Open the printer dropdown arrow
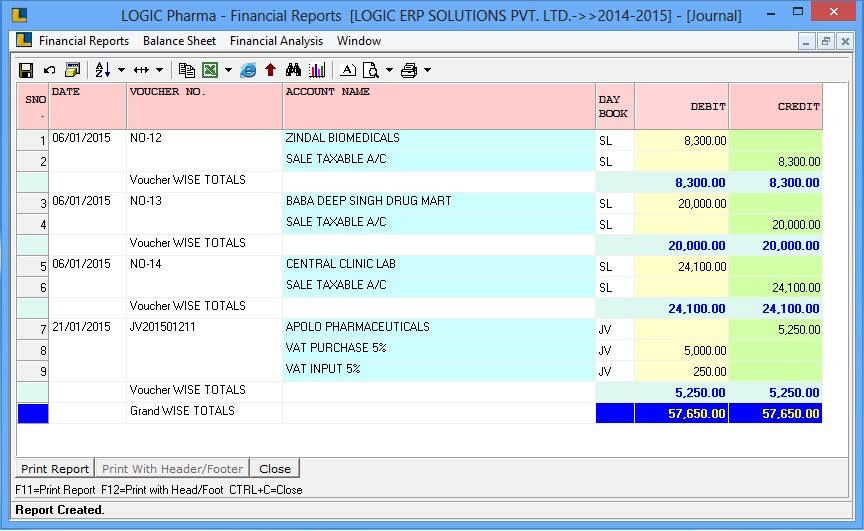 427,70
